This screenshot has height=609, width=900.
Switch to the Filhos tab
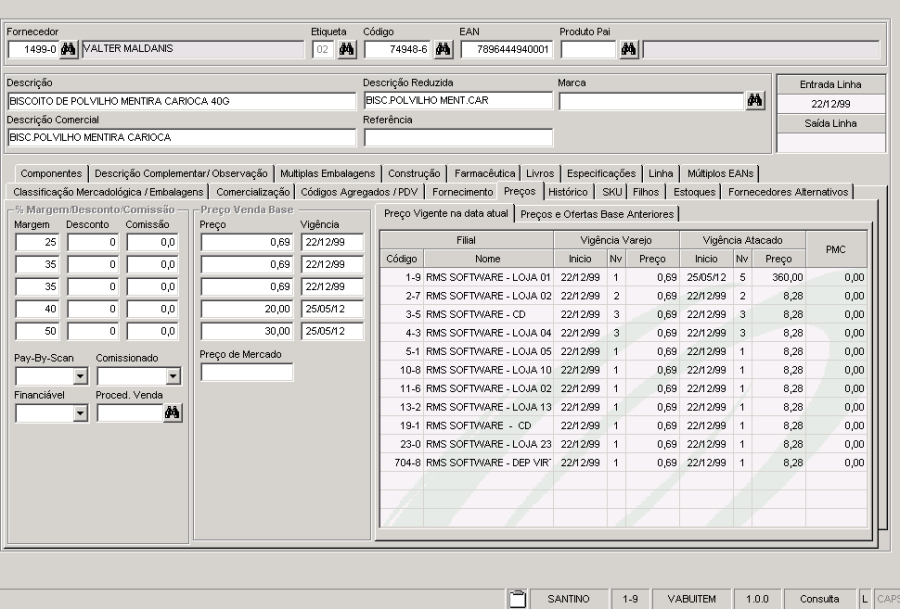point(646,192)
